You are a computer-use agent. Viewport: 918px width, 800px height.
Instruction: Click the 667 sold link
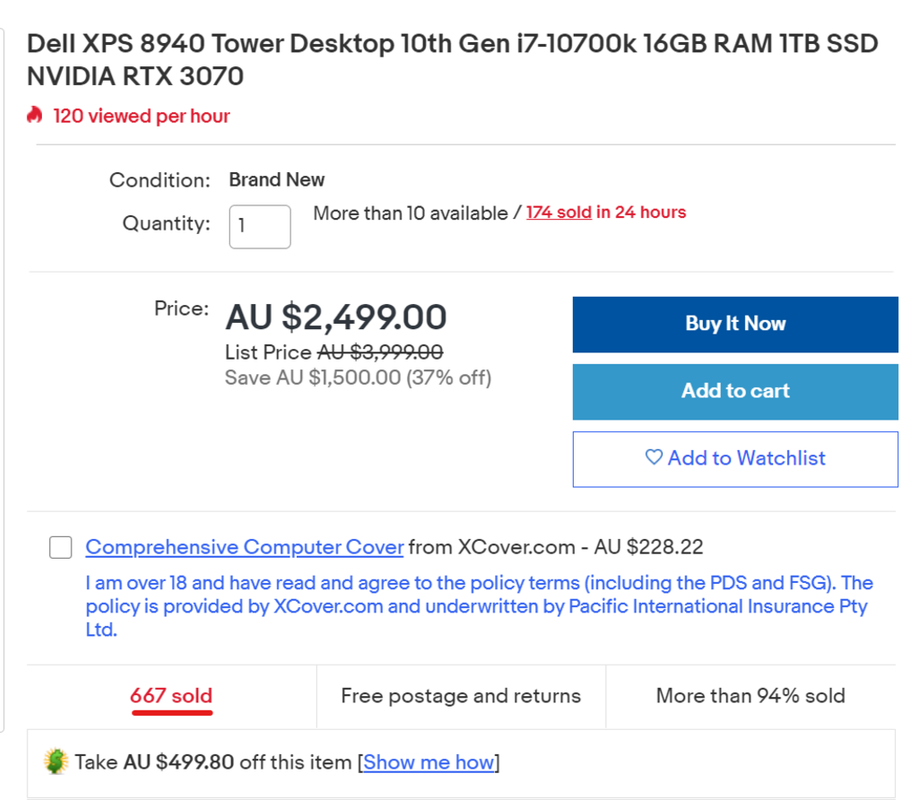pyautogui.click(x=171, y=696)
